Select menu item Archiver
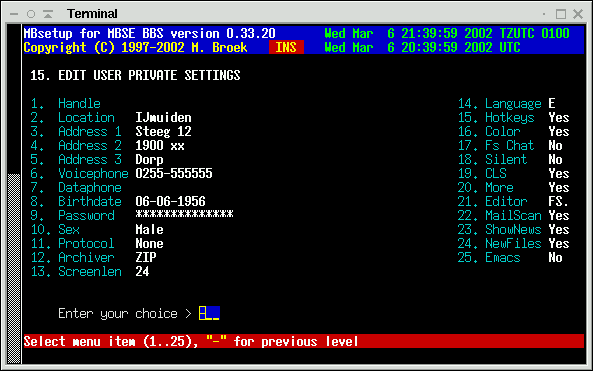593x371 pixels. click(x=73, y=257)
